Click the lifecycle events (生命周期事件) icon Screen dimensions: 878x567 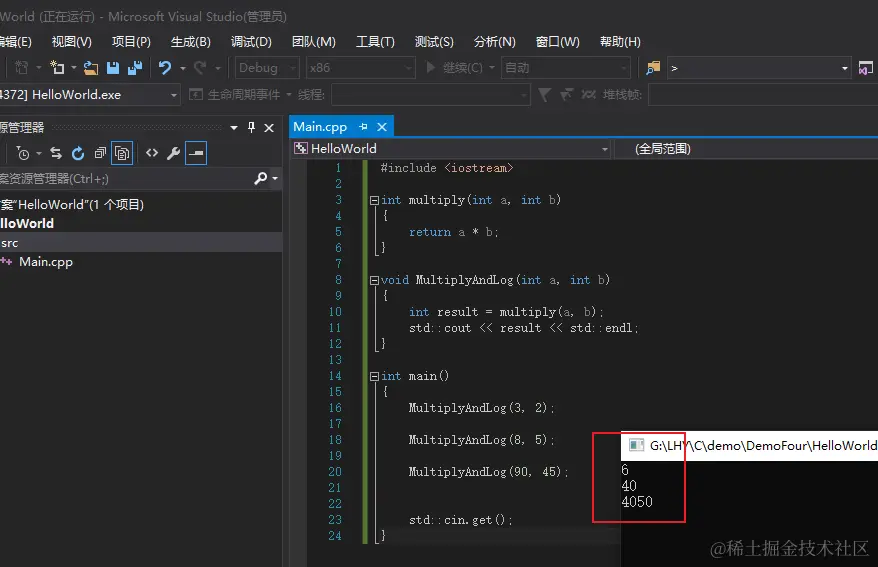[x=195, y=95]
